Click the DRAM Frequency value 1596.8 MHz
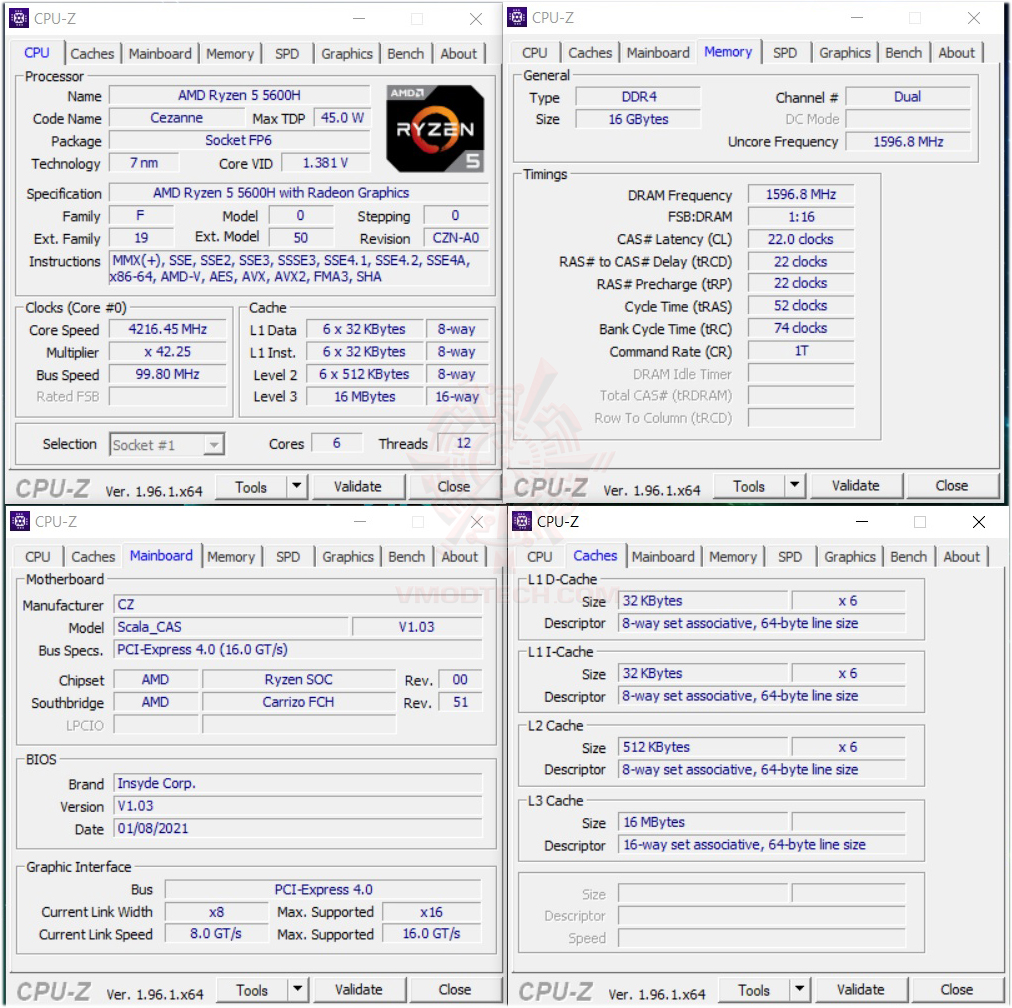Screen dimensions: 1012x1008 [801, 194]
